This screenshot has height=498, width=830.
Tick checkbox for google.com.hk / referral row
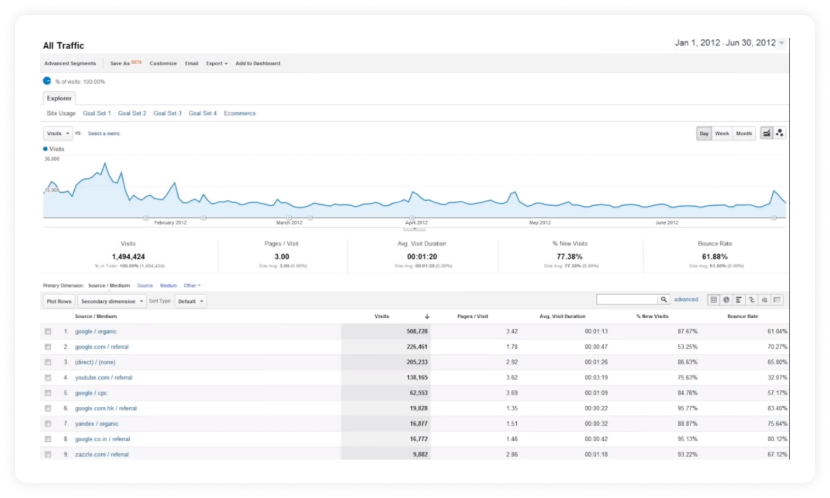48,409
